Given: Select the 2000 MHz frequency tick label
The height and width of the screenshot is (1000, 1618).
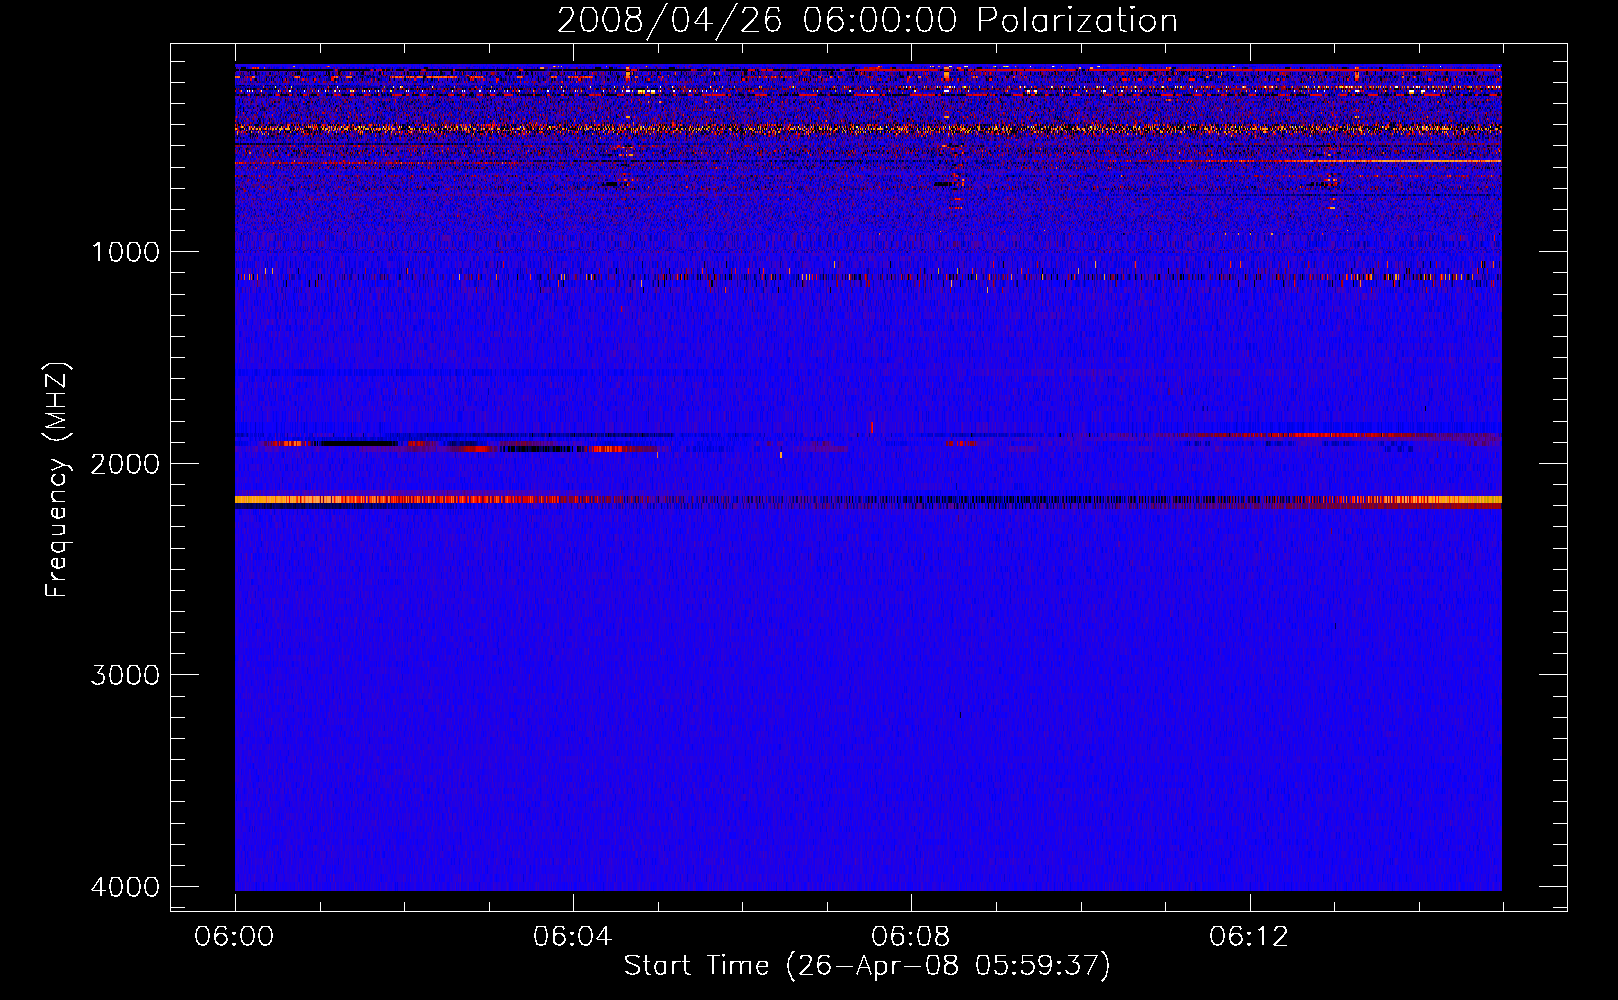Looking at the screenshot, I should [125, 464].
